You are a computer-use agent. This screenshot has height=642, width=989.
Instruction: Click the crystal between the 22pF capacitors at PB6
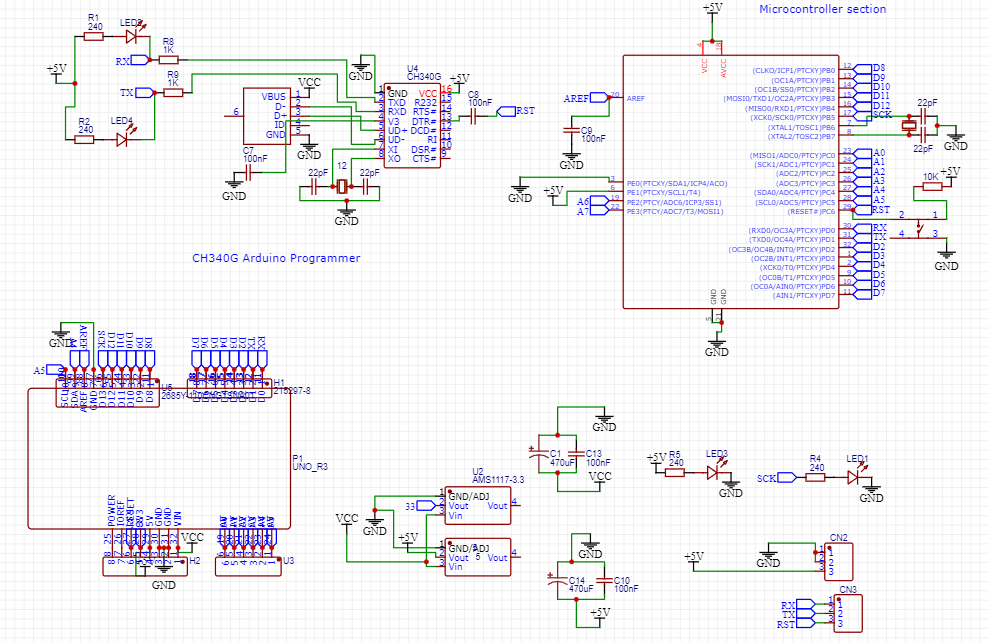point(908,125)
